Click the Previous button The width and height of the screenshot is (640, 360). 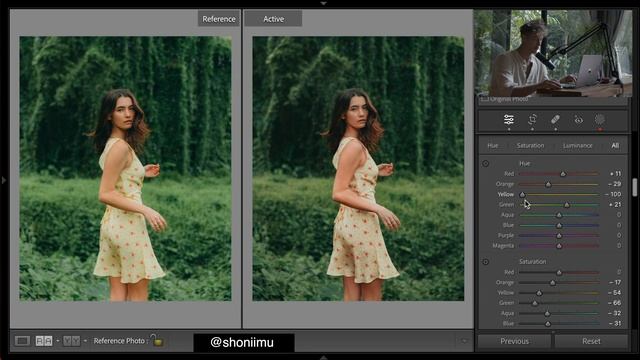514,341
